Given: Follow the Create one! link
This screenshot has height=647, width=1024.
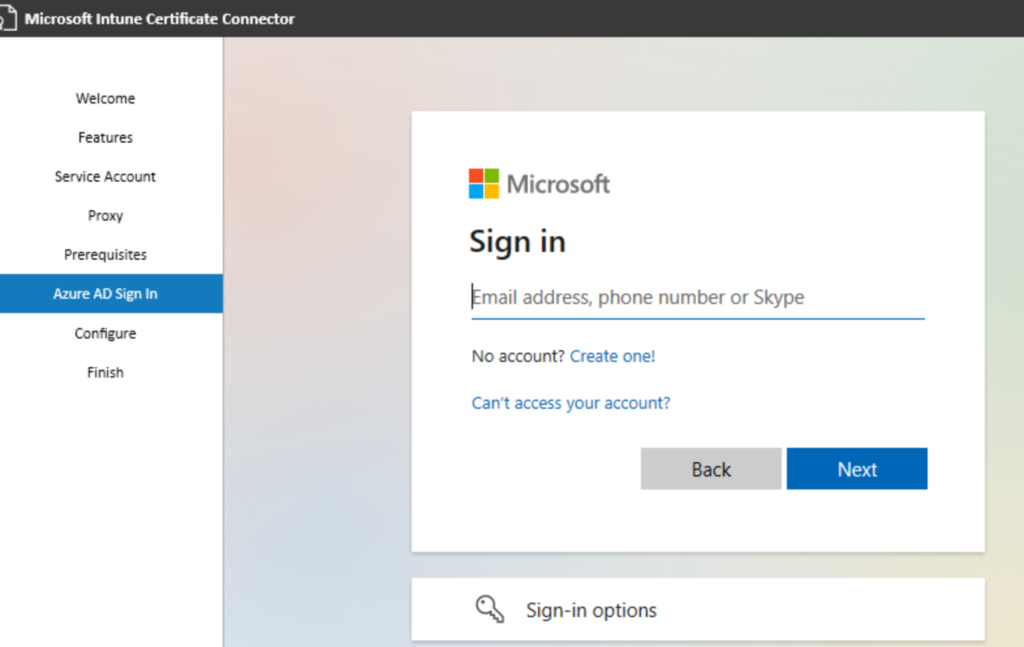Looking at the screenshot, I should [x=612, y=356].
